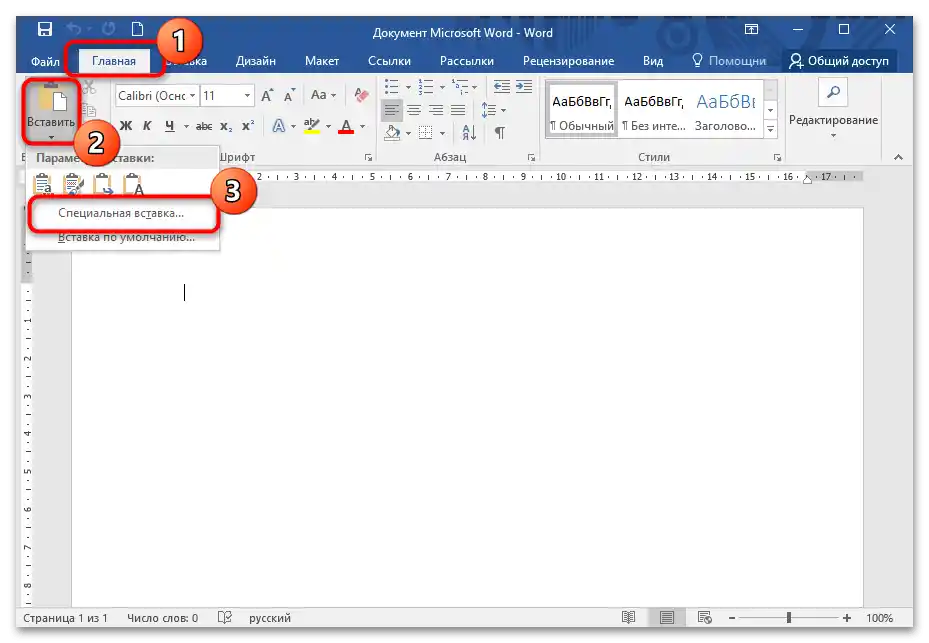This screenshot has width=929, height=643.
Task: Switch to the Дизайн tab
Action: point(255,61)
